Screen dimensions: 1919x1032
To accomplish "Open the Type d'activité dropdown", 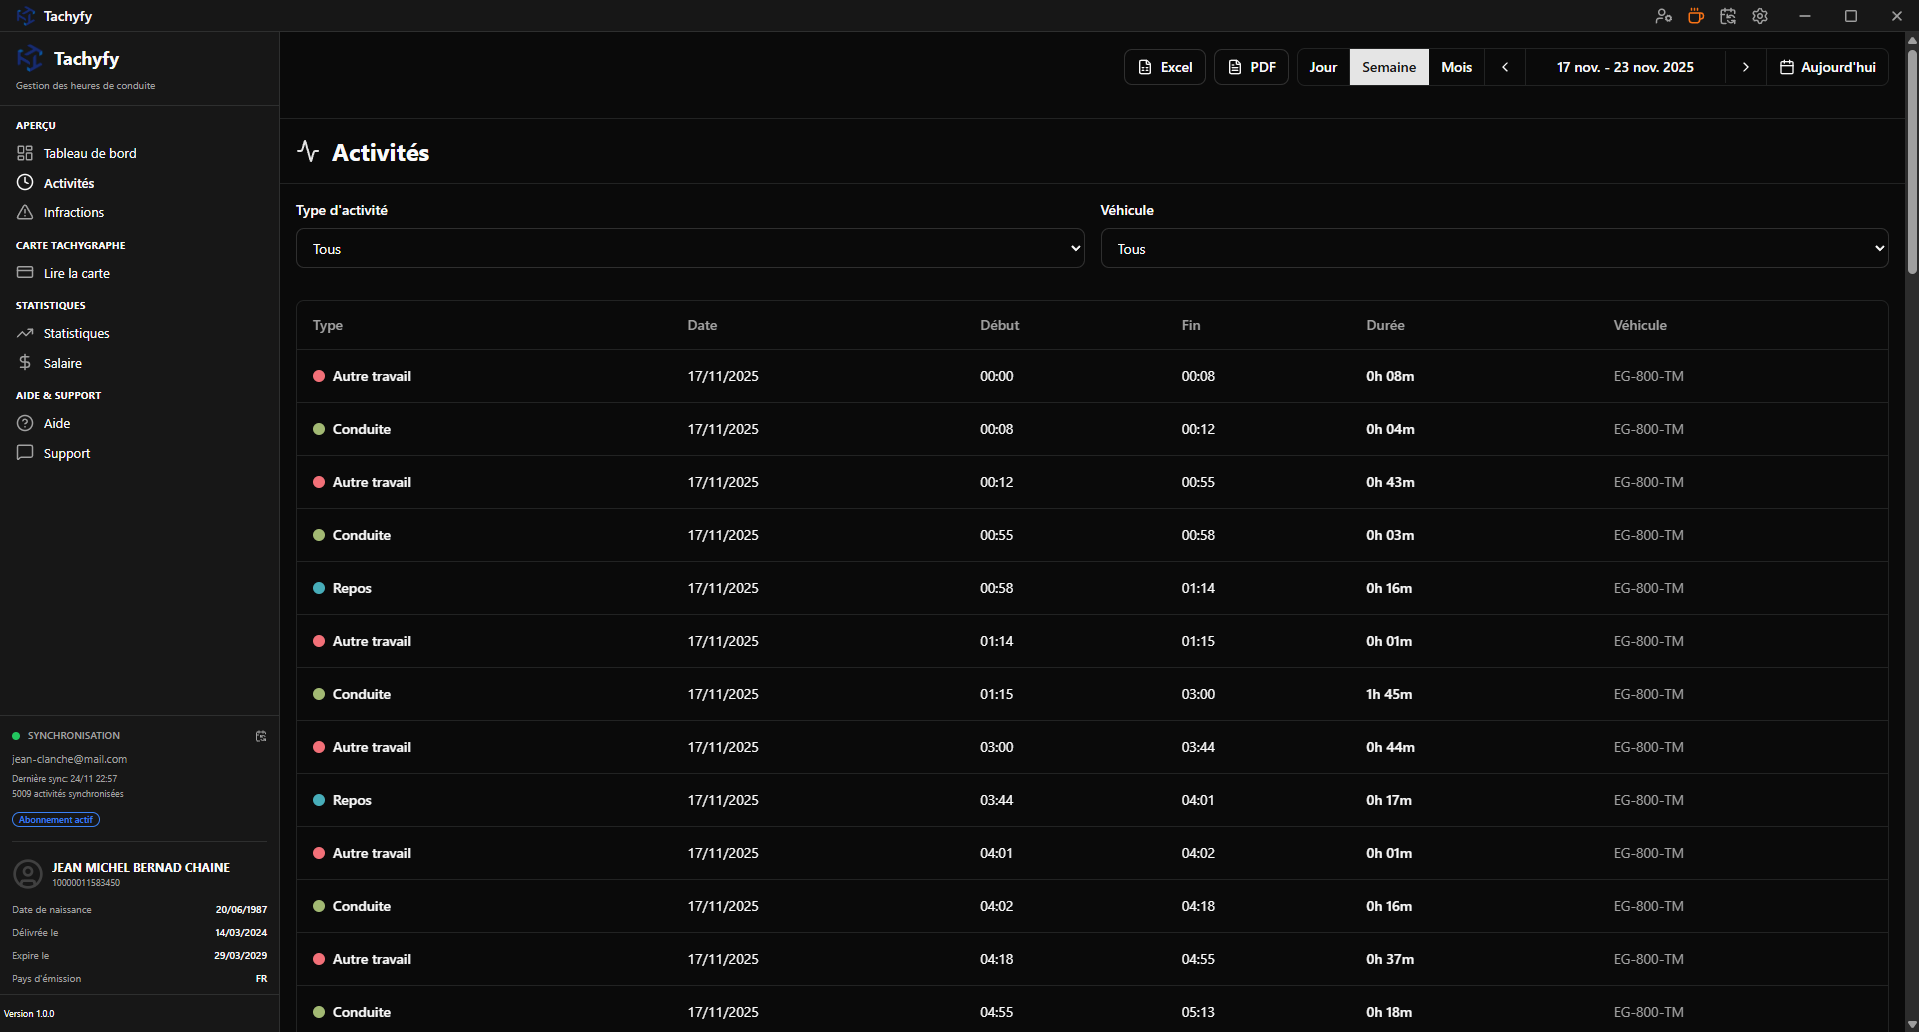I will [689, 248].
